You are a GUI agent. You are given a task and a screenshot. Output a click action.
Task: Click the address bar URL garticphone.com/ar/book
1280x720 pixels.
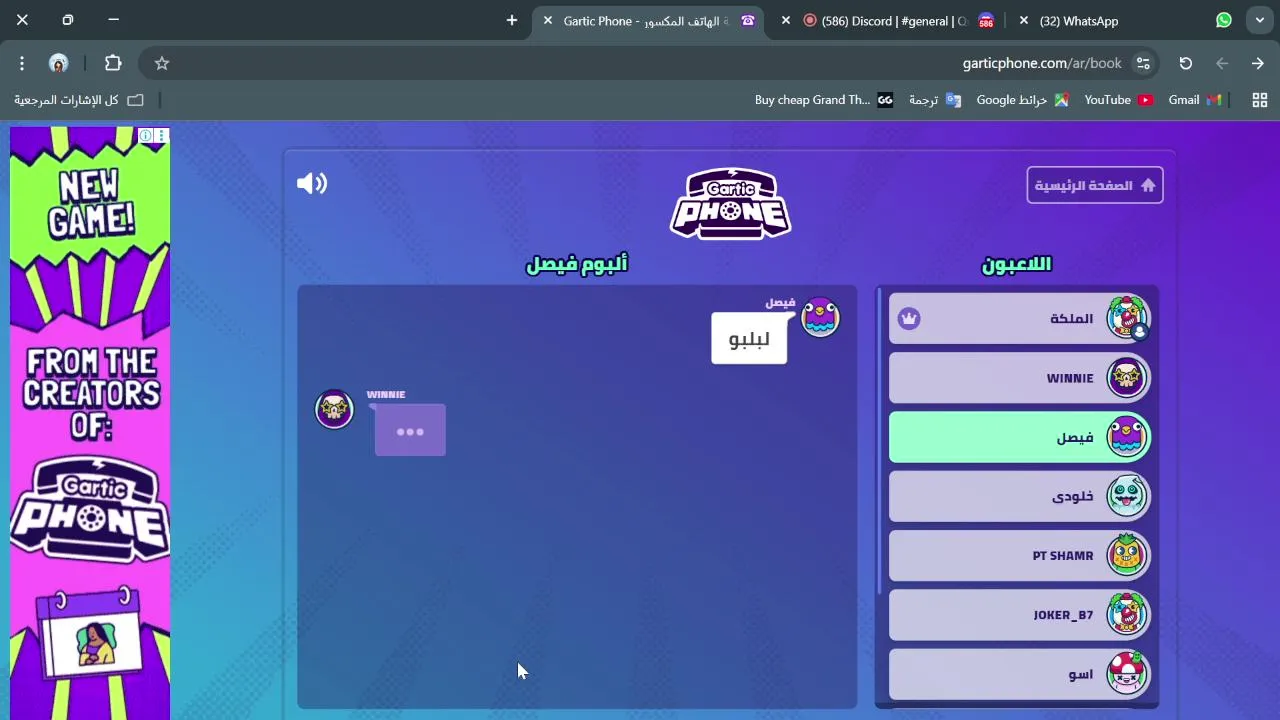pyautogui.click(x=1042, y=63)
